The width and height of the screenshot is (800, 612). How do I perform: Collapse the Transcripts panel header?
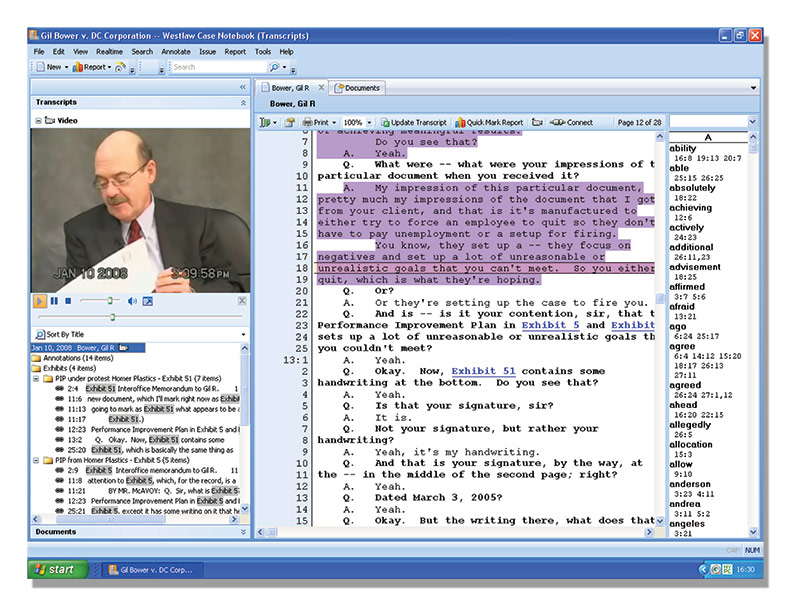tap(243, 103)
